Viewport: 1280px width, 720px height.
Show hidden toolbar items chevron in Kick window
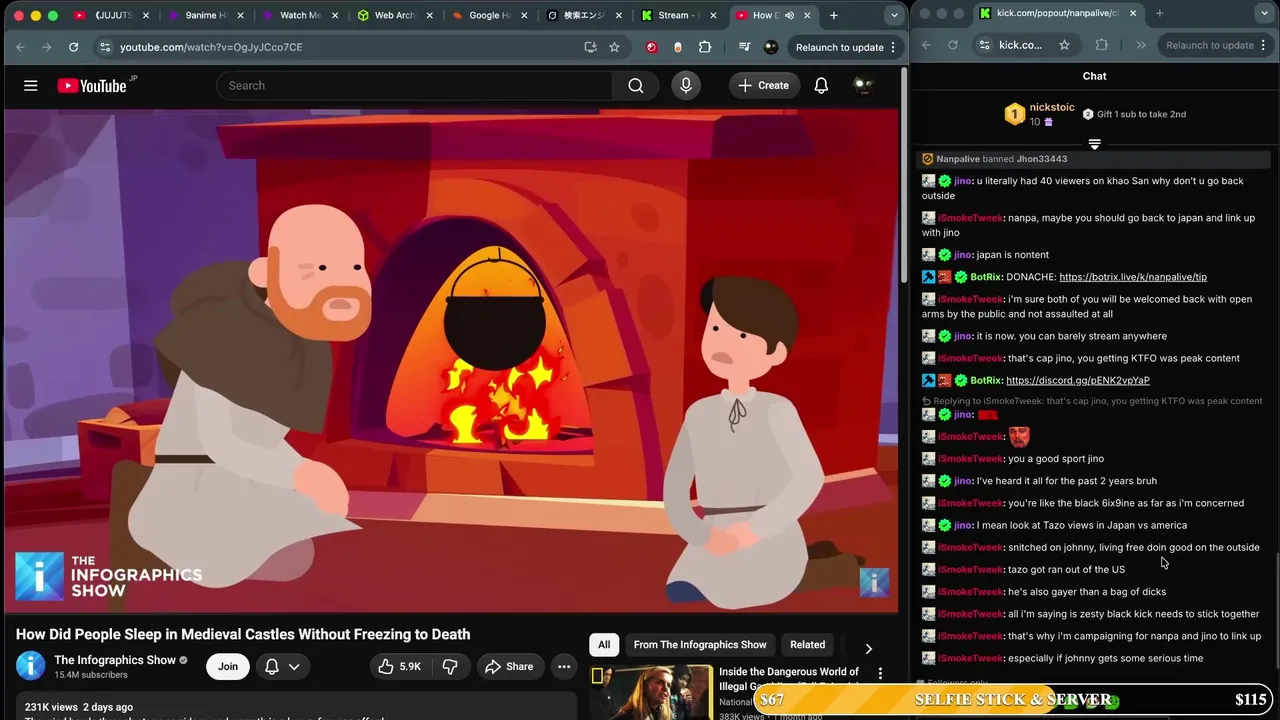pyautogui.click(x=1141, y=45)
